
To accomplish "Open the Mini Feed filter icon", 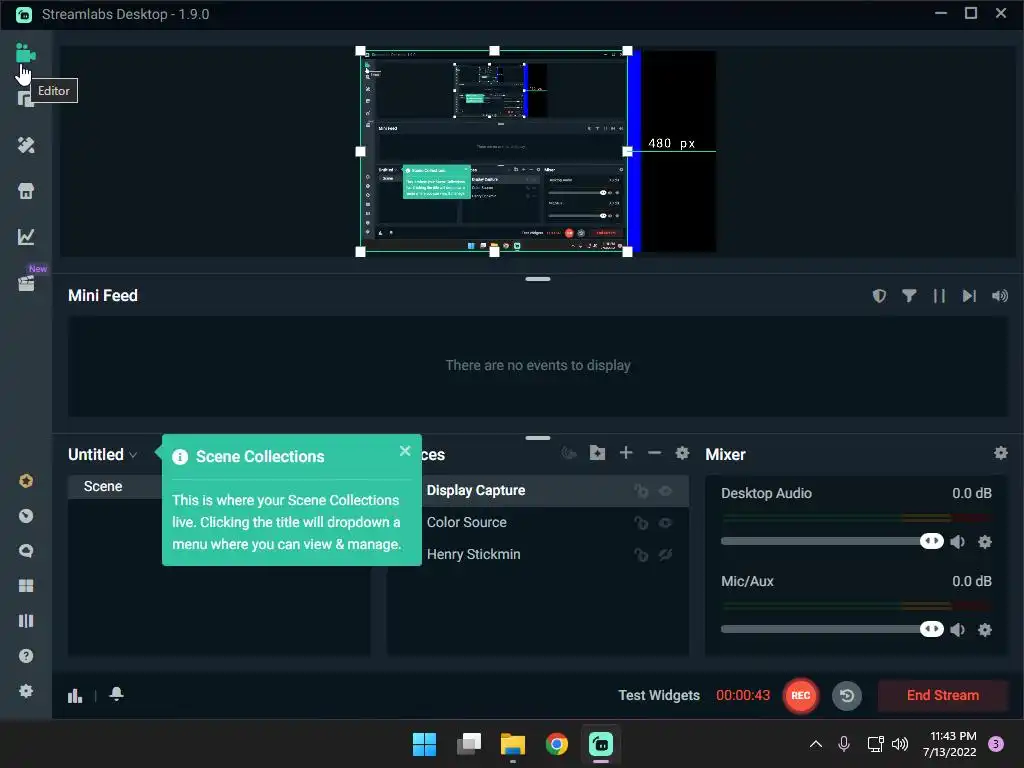I will click(909, 296).
